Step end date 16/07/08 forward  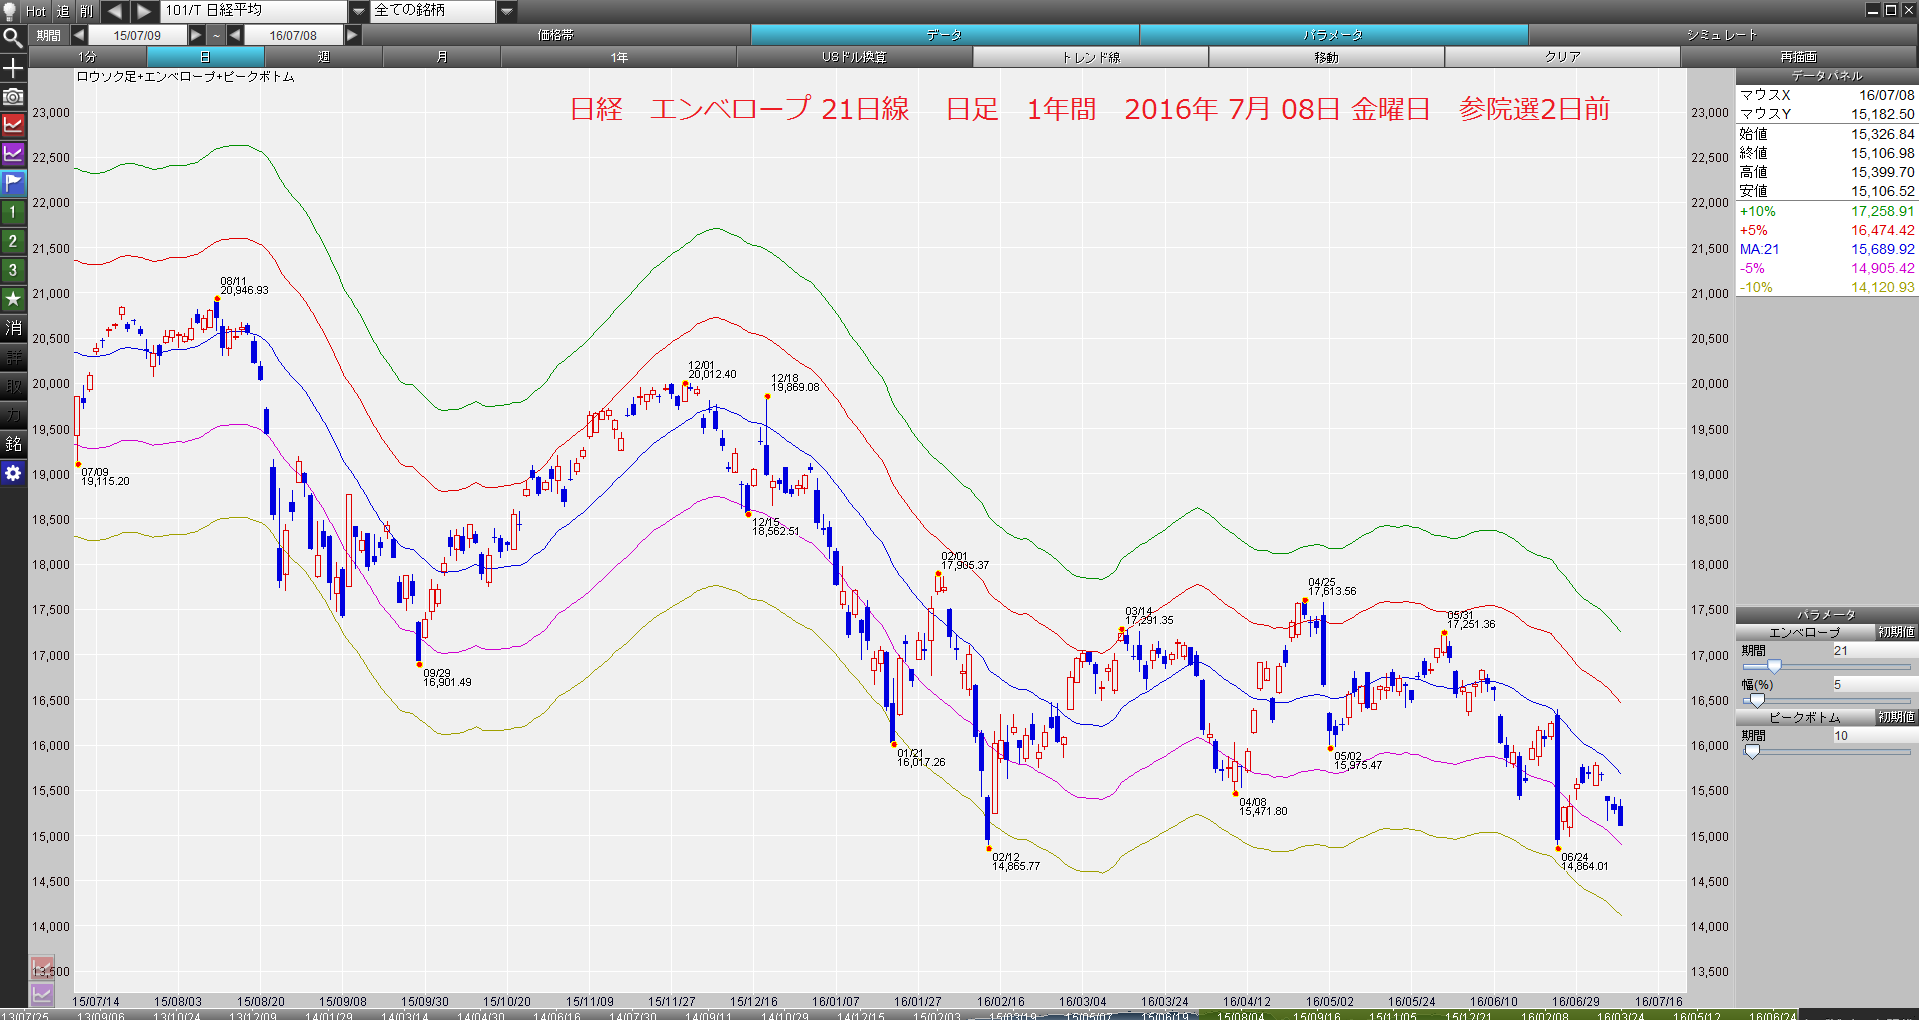pyautogui.click(x=352, y=35)
